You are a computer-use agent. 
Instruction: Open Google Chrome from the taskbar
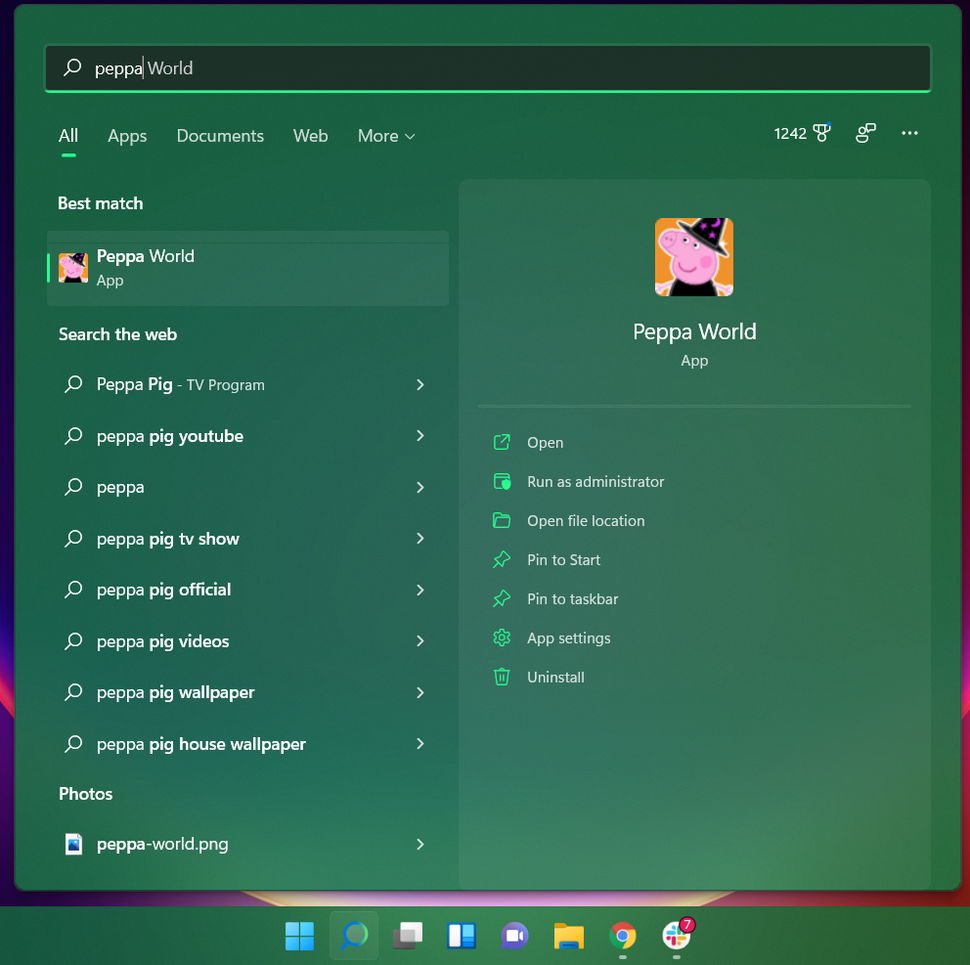pyautogui.click(x=623, y=937)
